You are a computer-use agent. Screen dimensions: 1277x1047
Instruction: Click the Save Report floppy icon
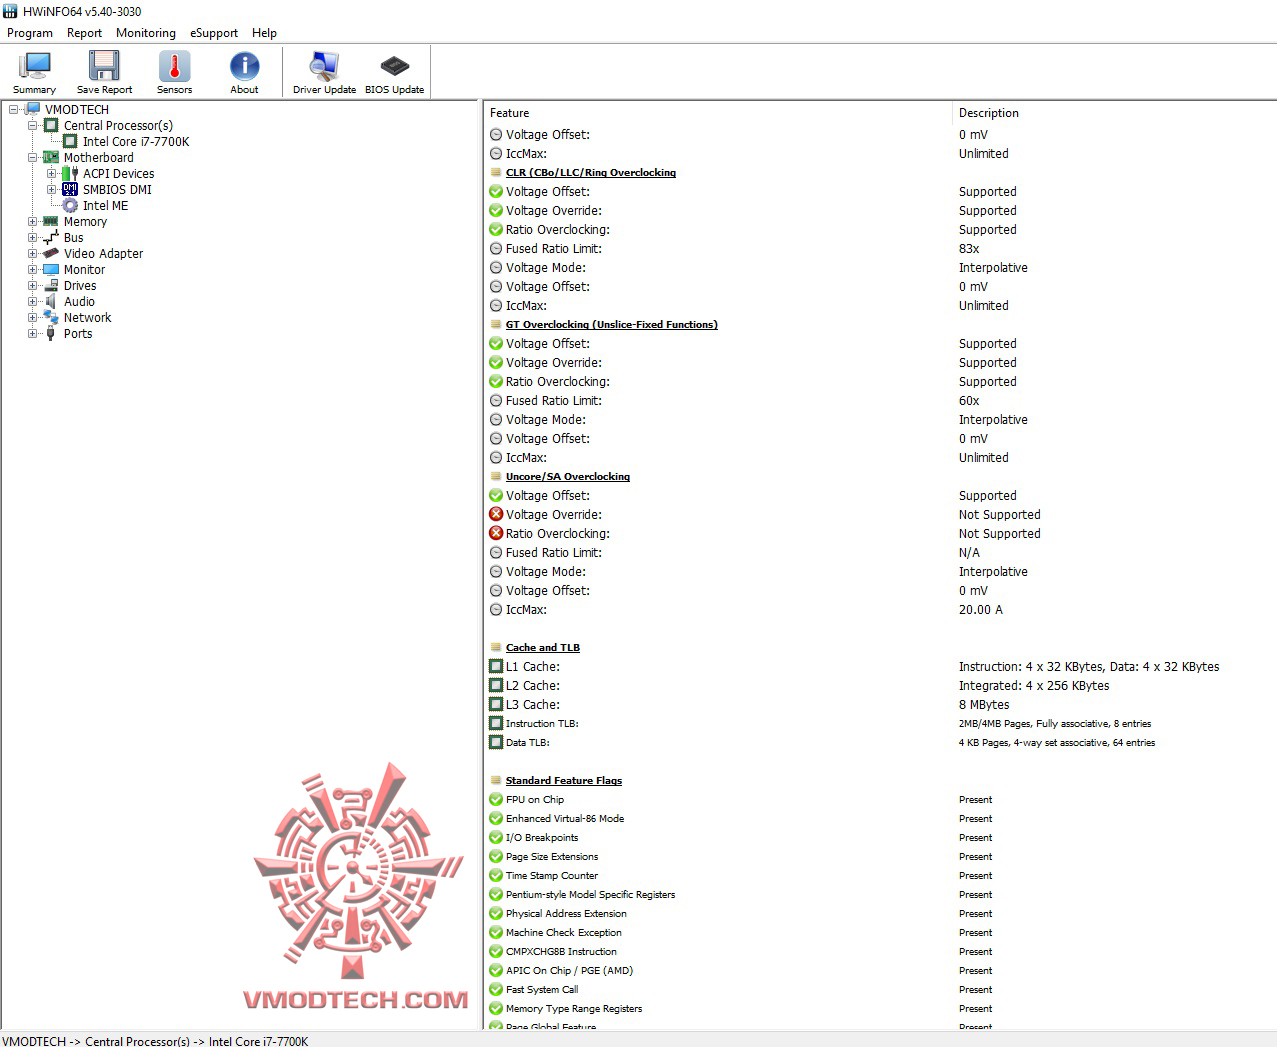104,66
